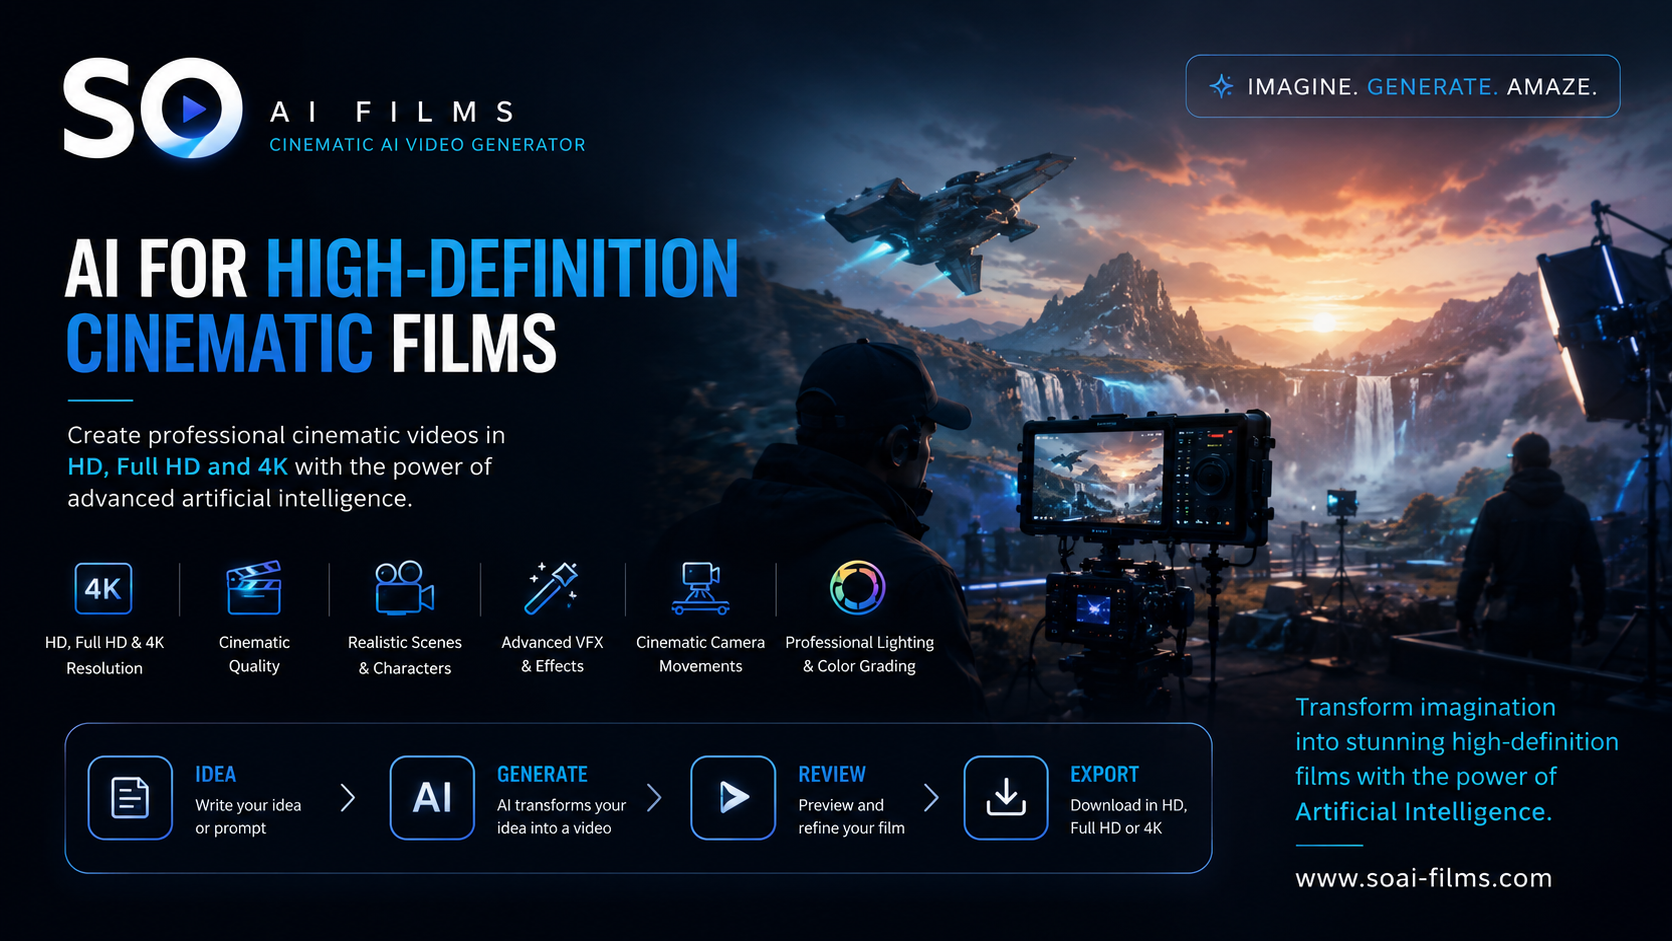Click the Export download icon

pos(1006,798)
